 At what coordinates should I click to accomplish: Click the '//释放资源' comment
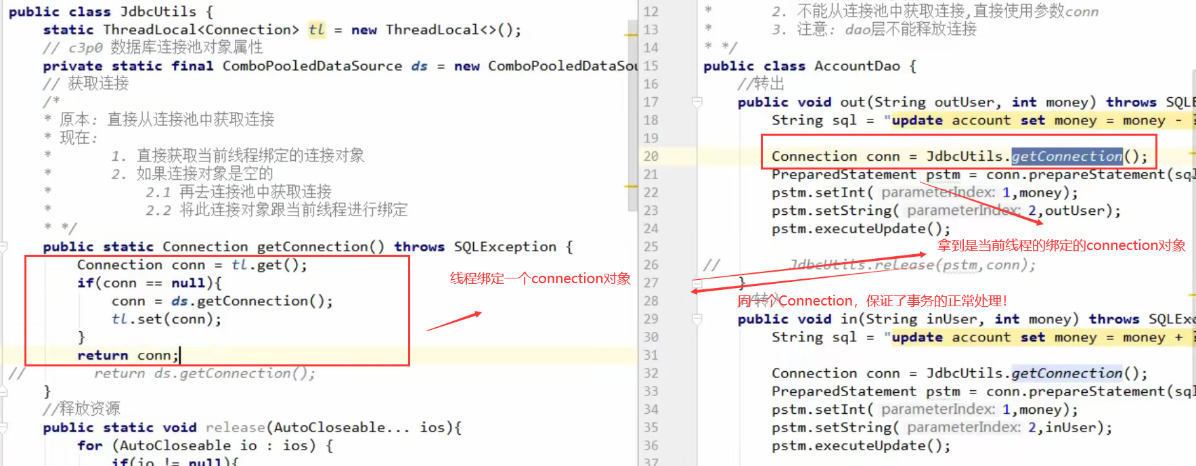(x=81, y=410)
